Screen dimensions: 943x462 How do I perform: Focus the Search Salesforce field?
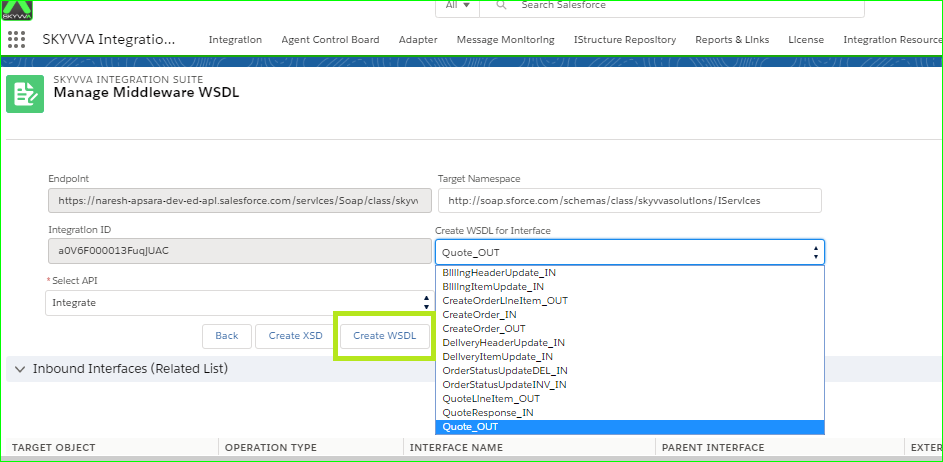click(672, 6)
